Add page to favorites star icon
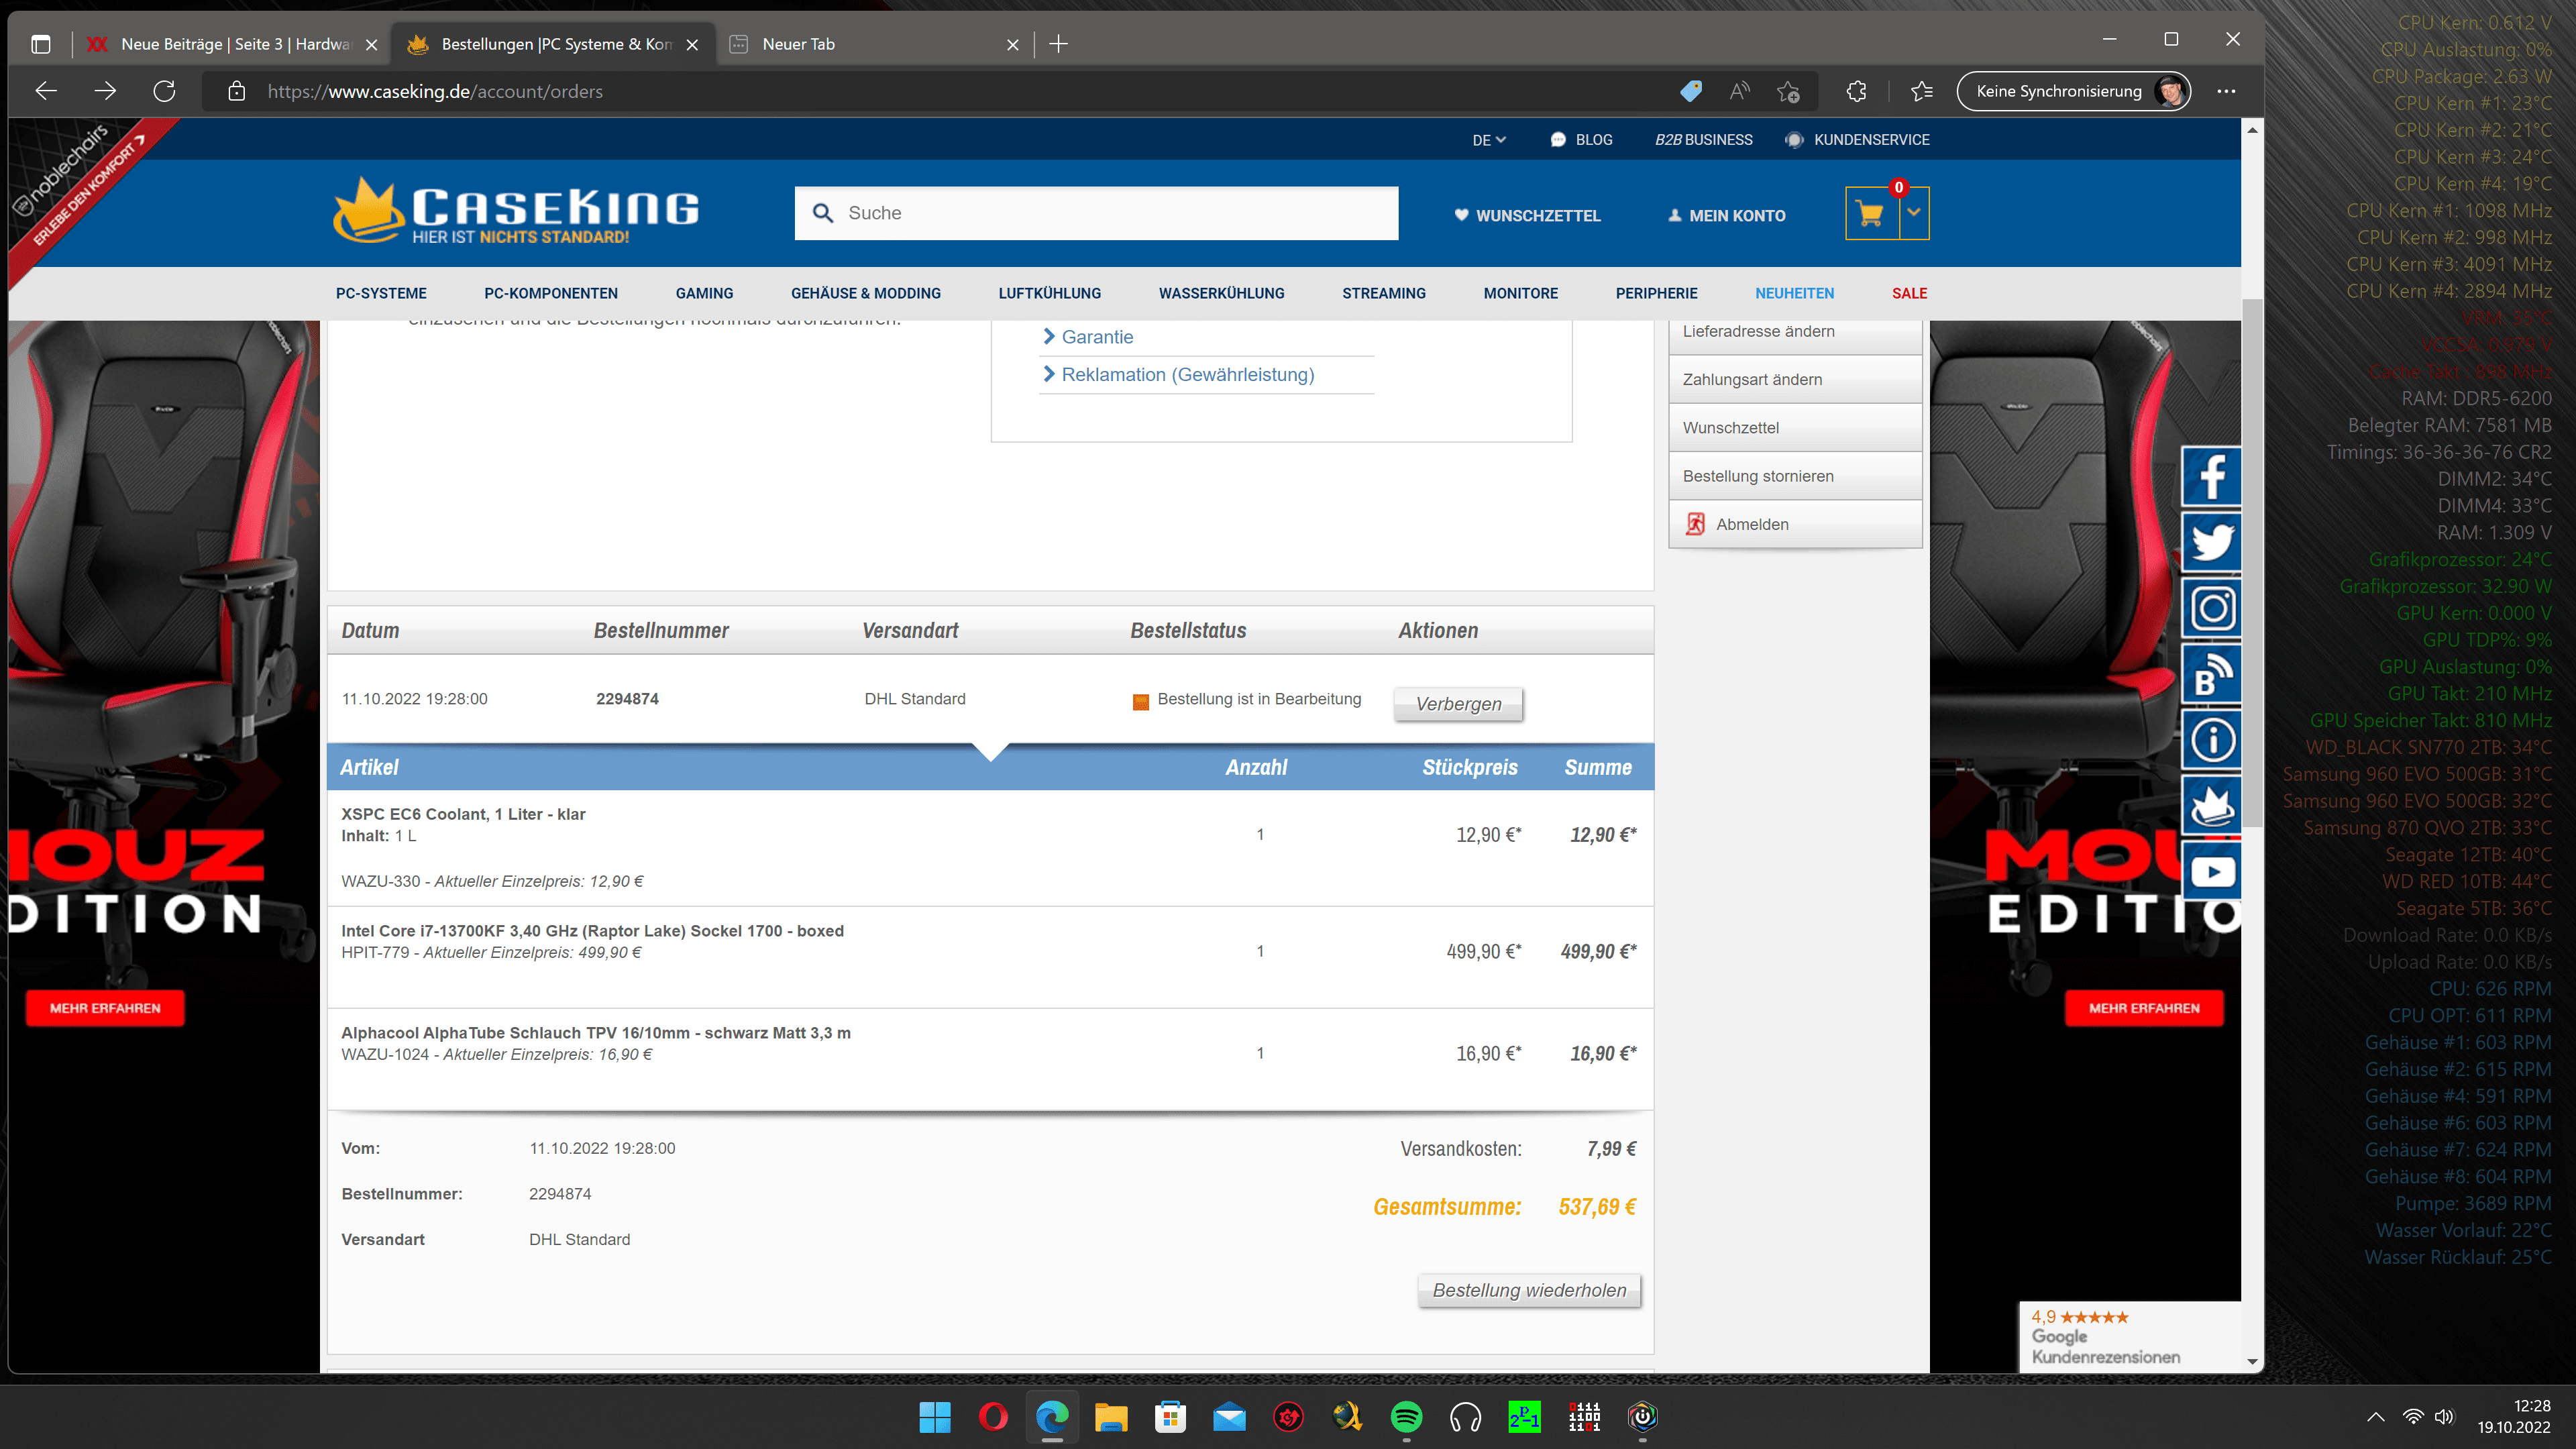The image size is (2576, 1449). [x=1788, y=91]
